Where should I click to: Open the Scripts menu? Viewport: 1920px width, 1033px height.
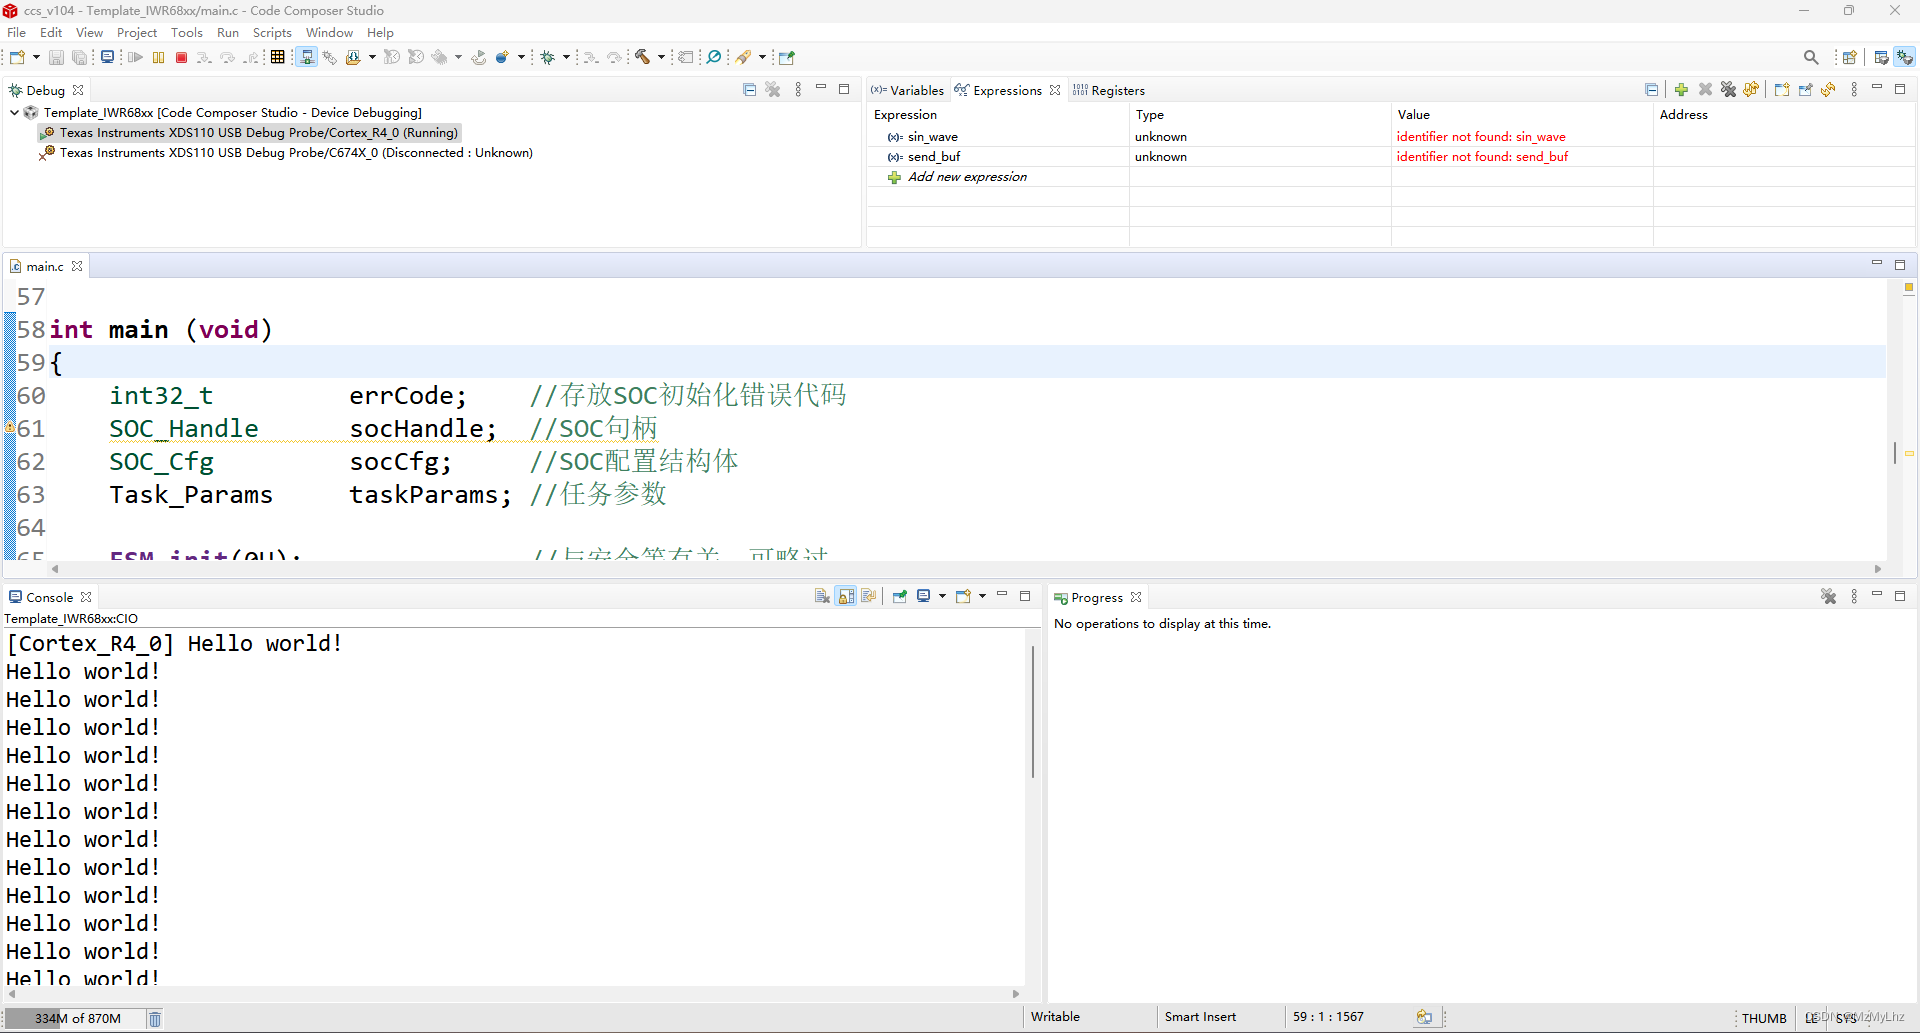point(272,33)
